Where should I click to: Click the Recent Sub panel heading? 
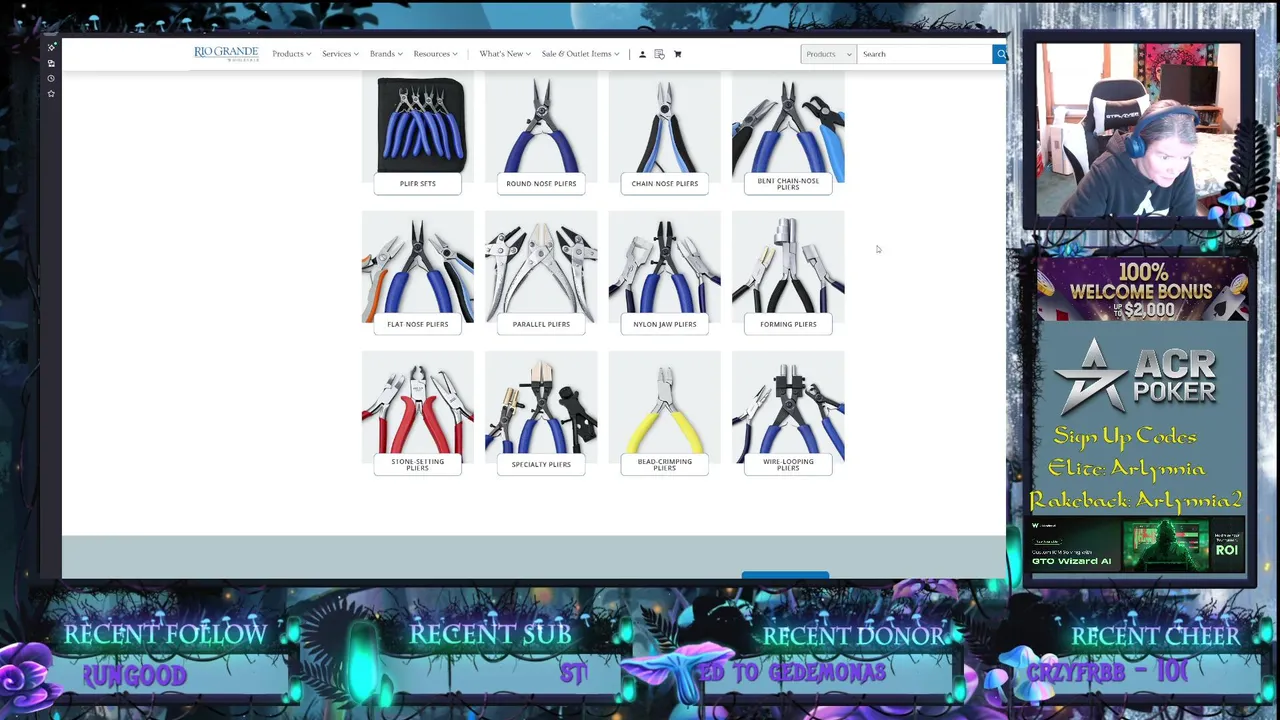click(490, 634)
